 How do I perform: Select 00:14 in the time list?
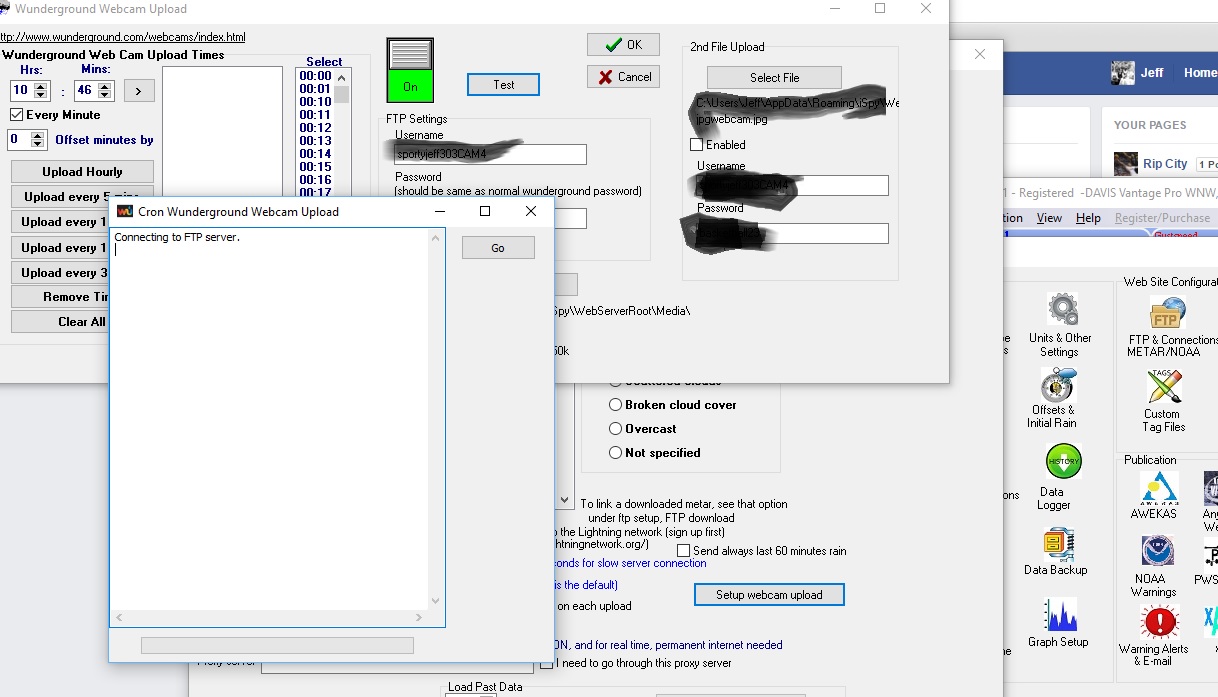(315, 154)
